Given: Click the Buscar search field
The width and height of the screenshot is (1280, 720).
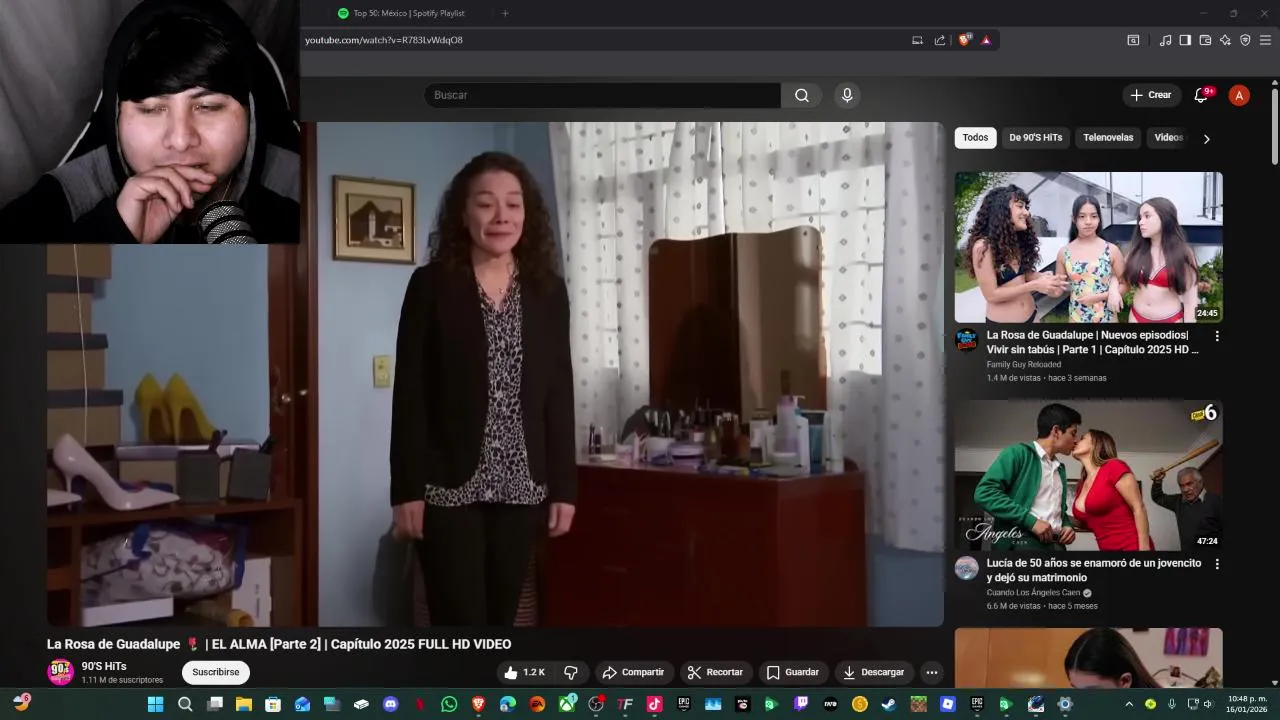Looking at the screenshot, I should coord(602,95).
